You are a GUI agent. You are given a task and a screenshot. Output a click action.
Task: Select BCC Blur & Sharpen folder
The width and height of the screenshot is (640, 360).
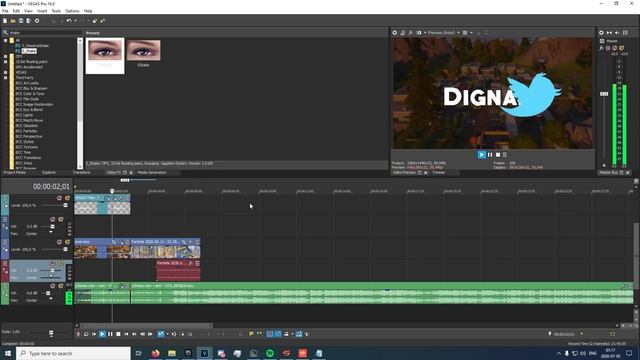point(31,88)
